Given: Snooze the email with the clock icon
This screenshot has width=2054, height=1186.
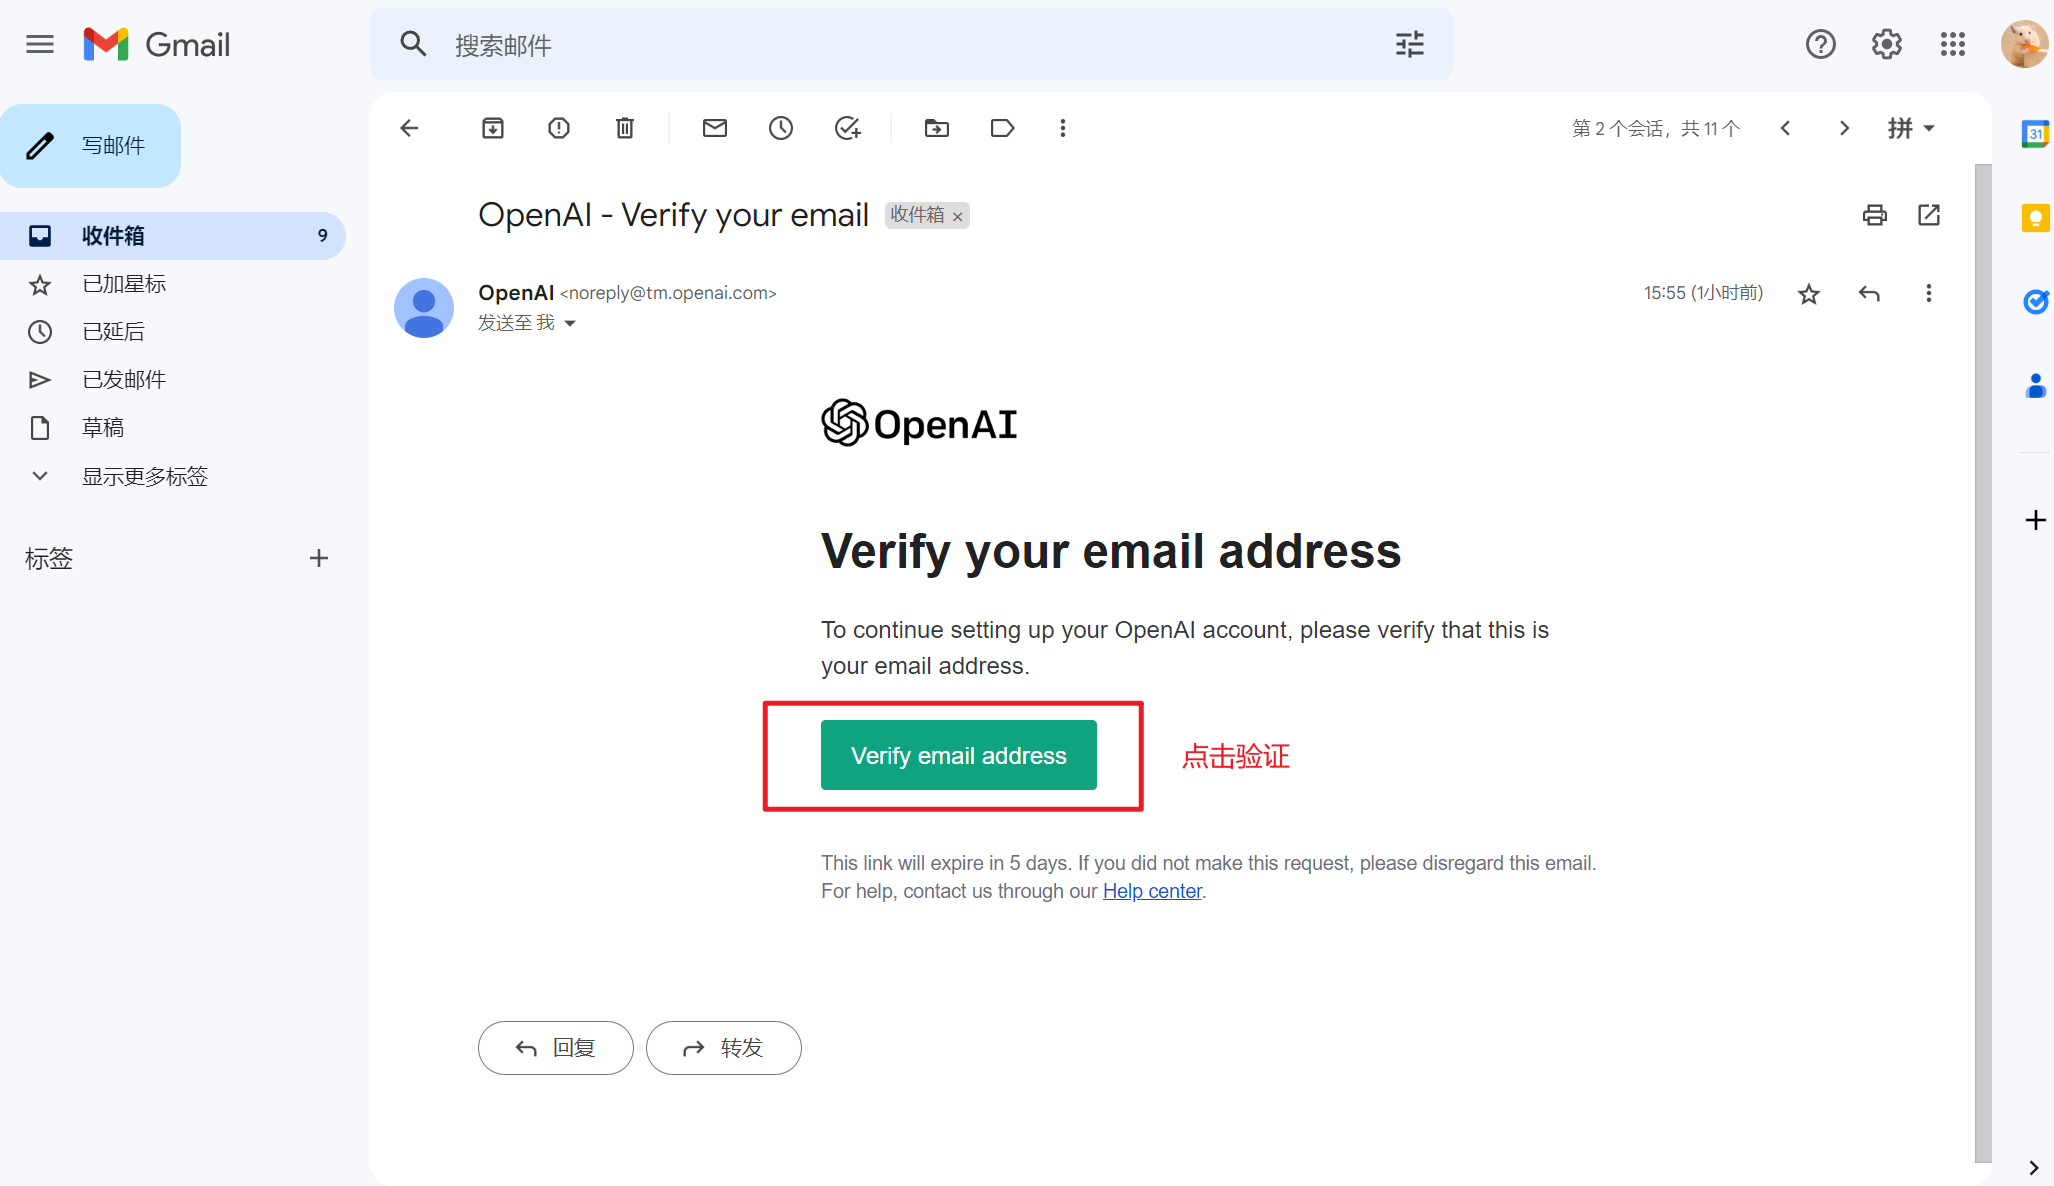Looking at the screenshot, I should pos(781,128).
